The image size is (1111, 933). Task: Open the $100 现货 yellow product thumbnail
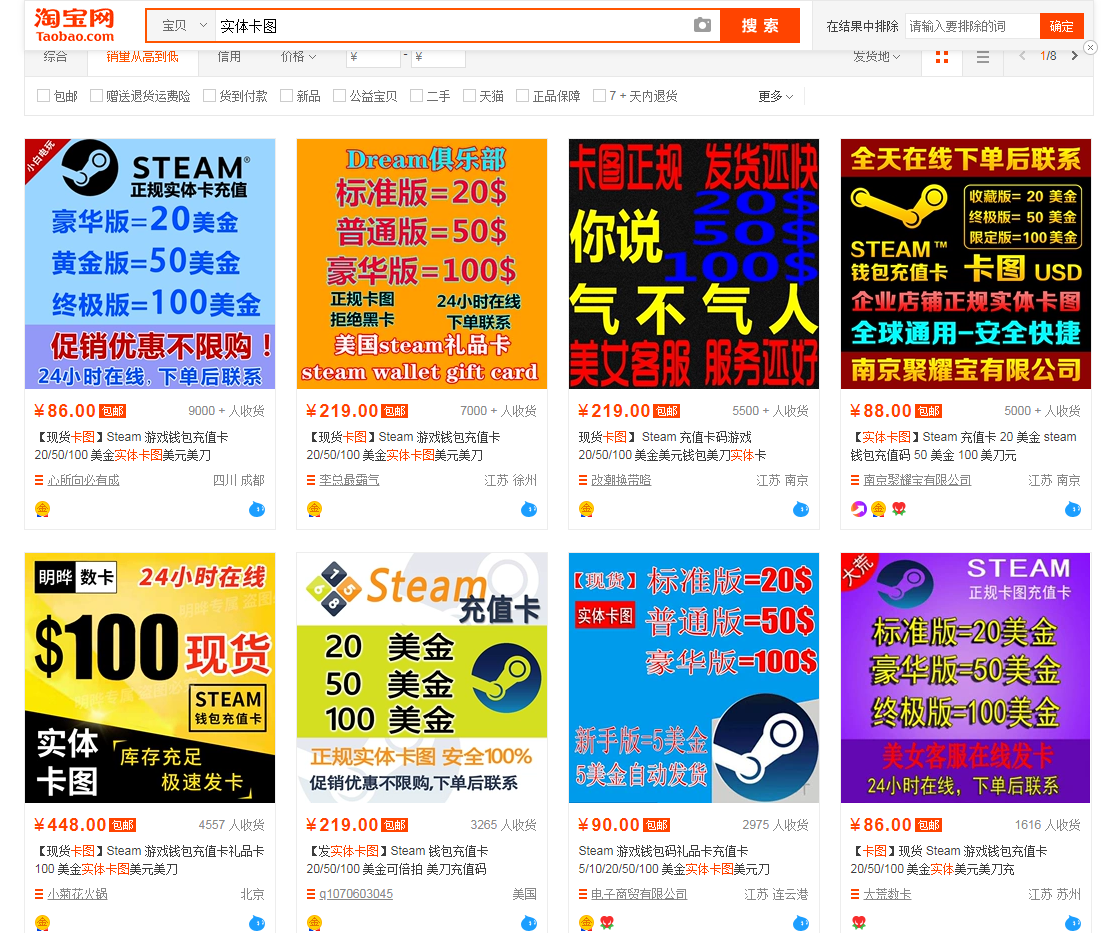(150, 678)
